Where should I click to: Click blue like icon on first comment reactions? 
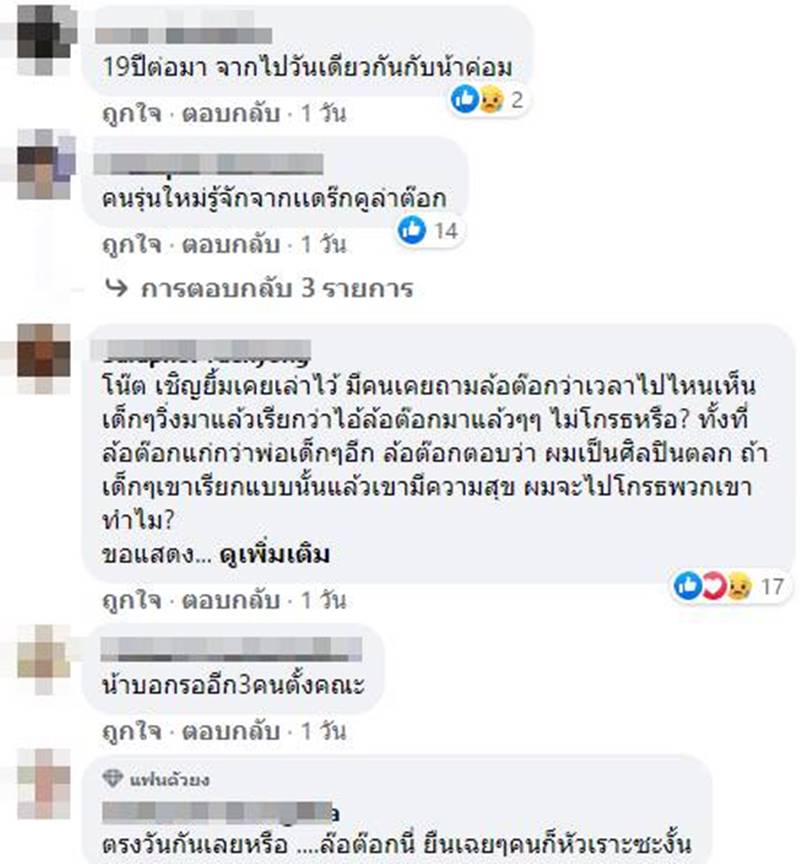point(465,99)
